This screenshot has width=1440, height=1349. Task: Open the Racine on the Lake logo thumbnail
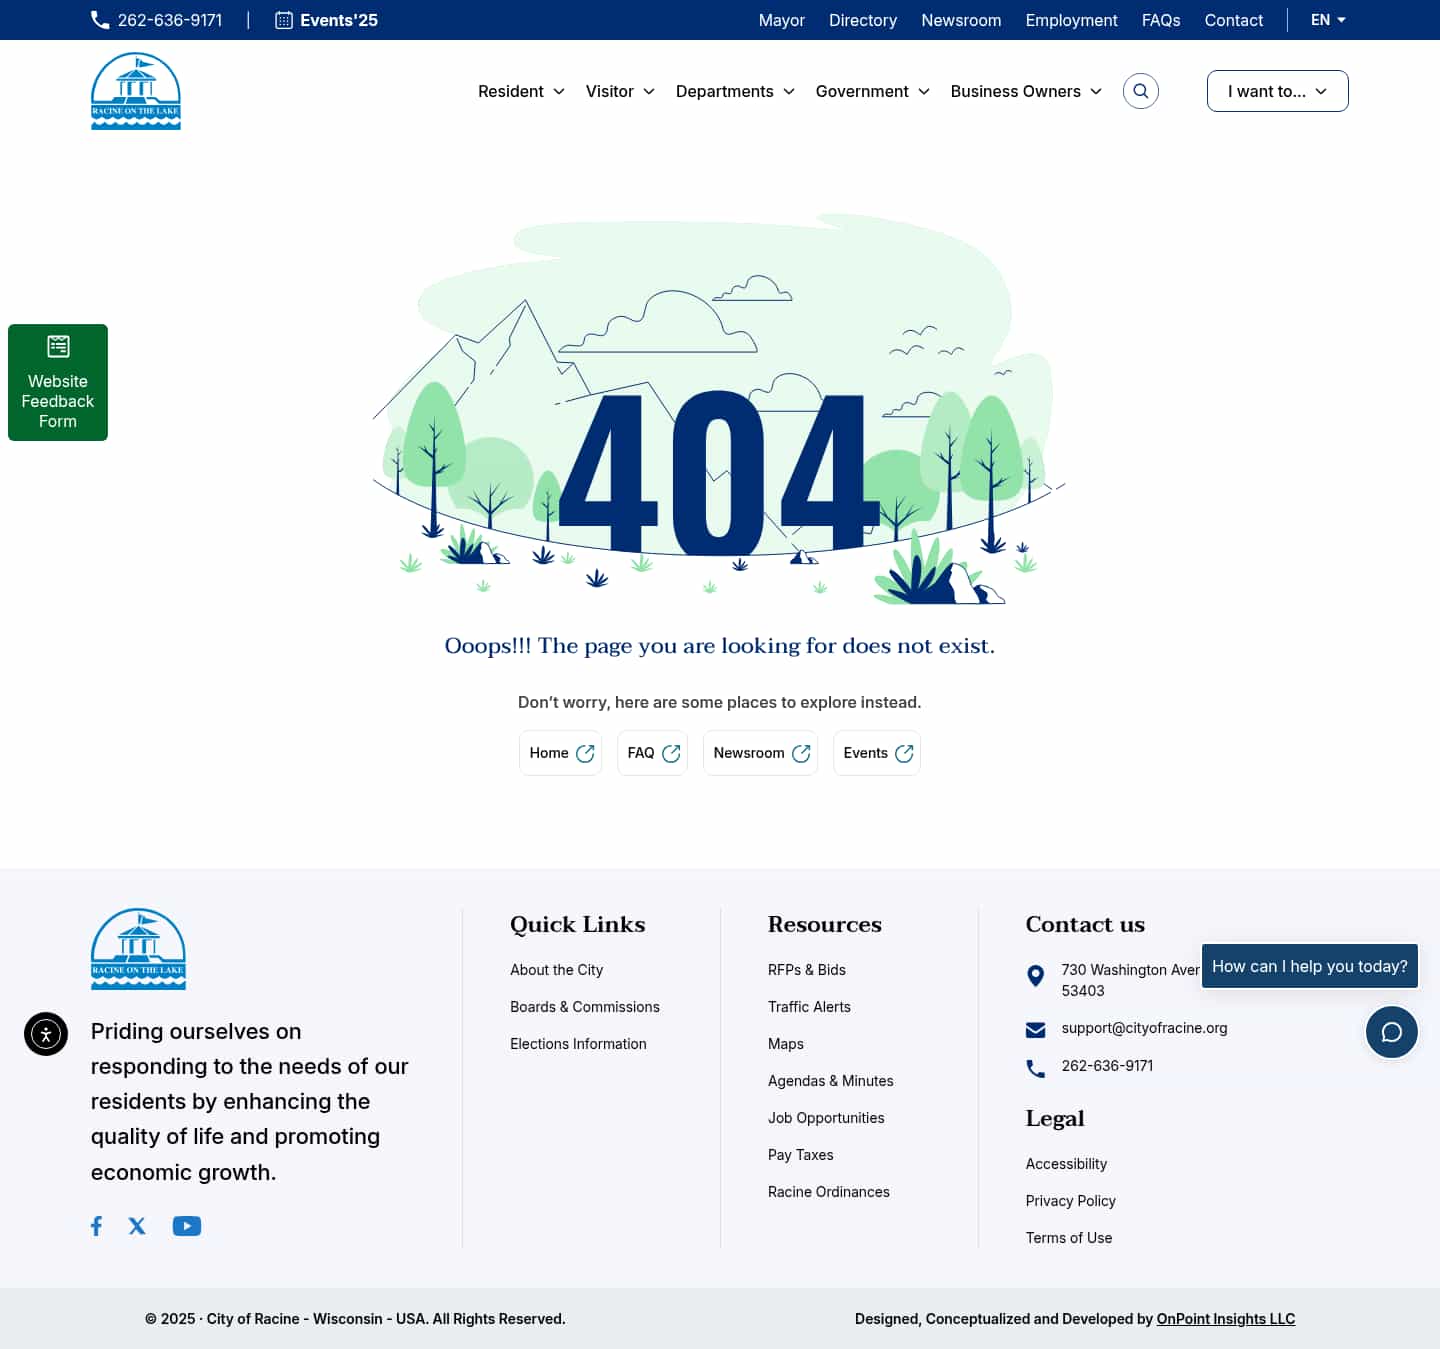tap(135, 90)
